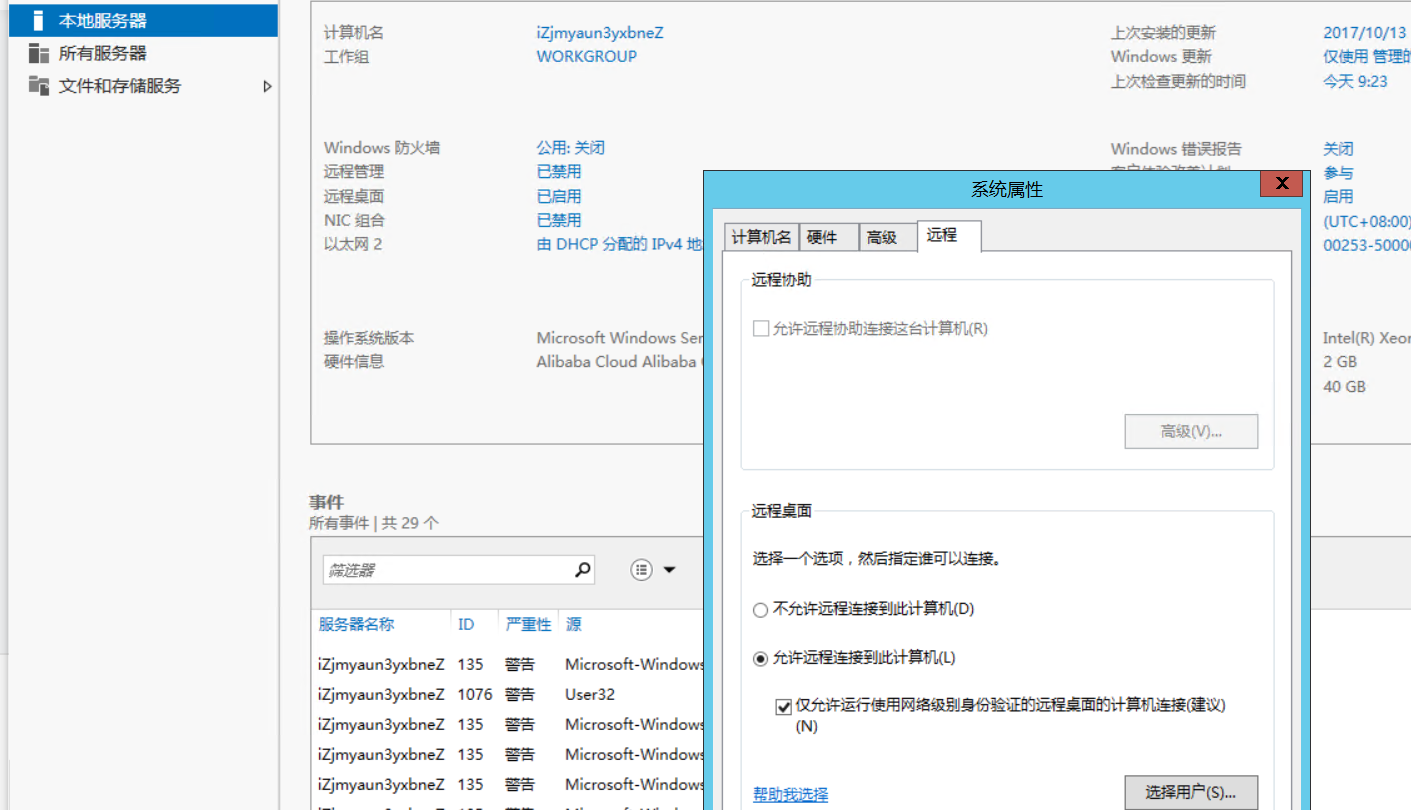Click the (UTC+08:00) time zone link

pyautogui.click(x=1366, y=221)
